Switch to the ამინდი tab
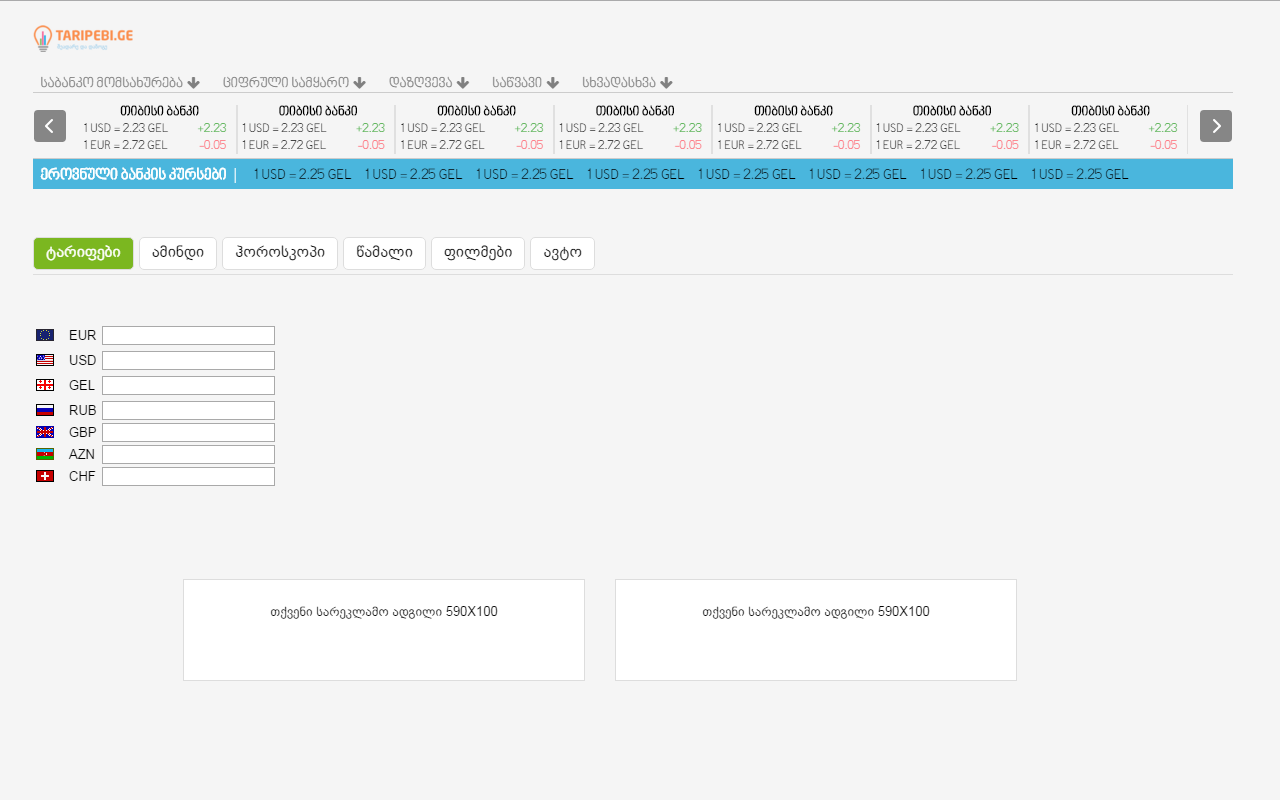Image resolution: width=1280 pixels, height=800 pixels. coord(178,253)
